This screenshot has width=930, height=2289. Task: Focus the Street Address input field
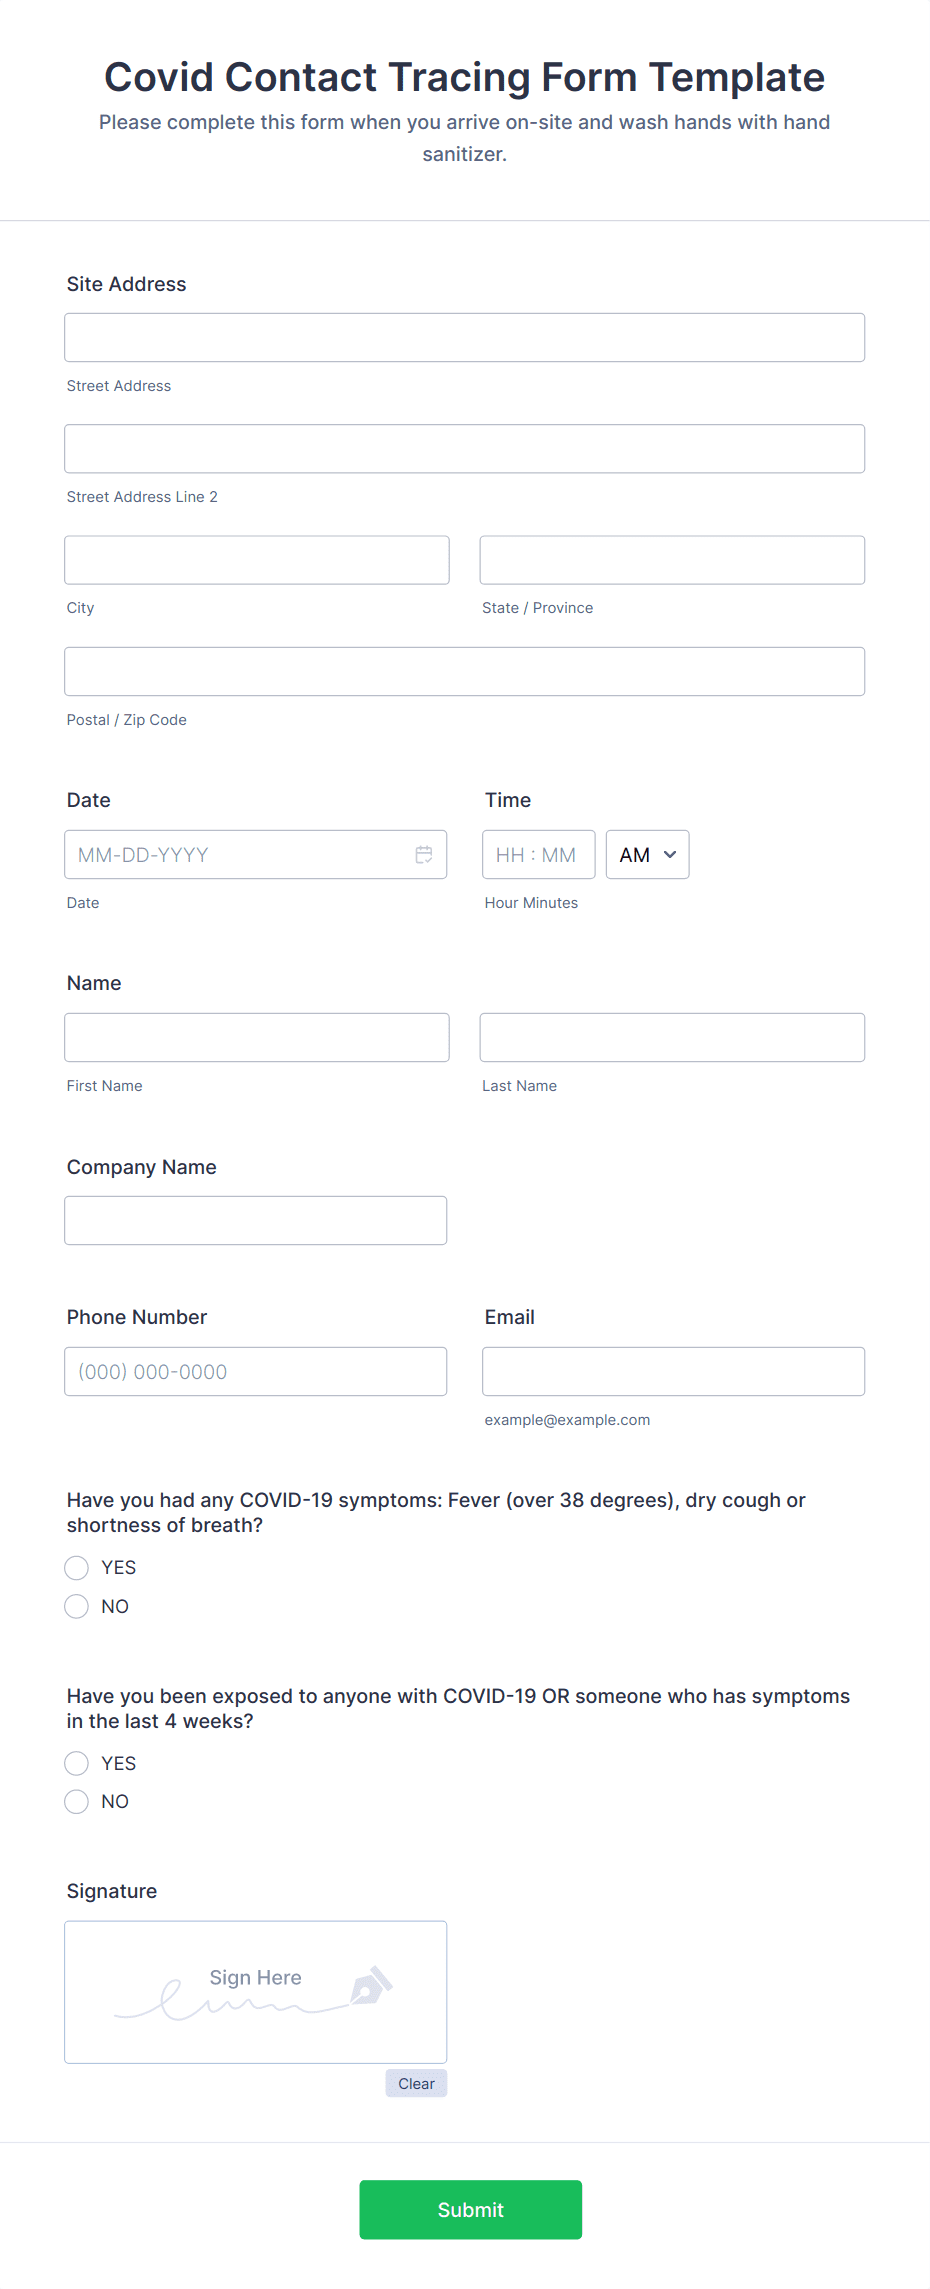(x=465, y=338)
